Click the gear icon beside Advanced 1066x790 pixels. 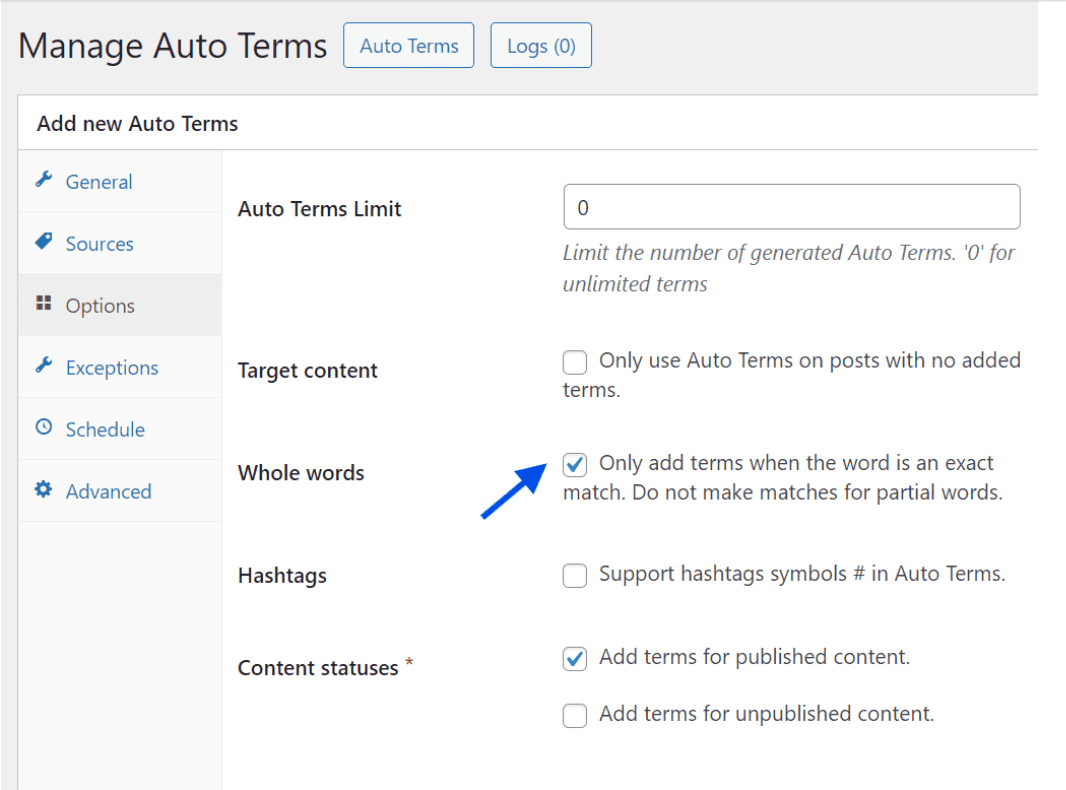click(x=44, y=489)
